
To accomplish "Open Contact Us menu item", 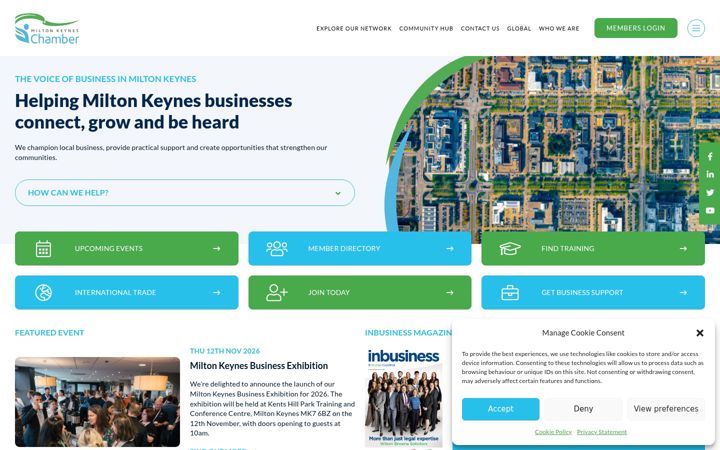I will 480,28.
